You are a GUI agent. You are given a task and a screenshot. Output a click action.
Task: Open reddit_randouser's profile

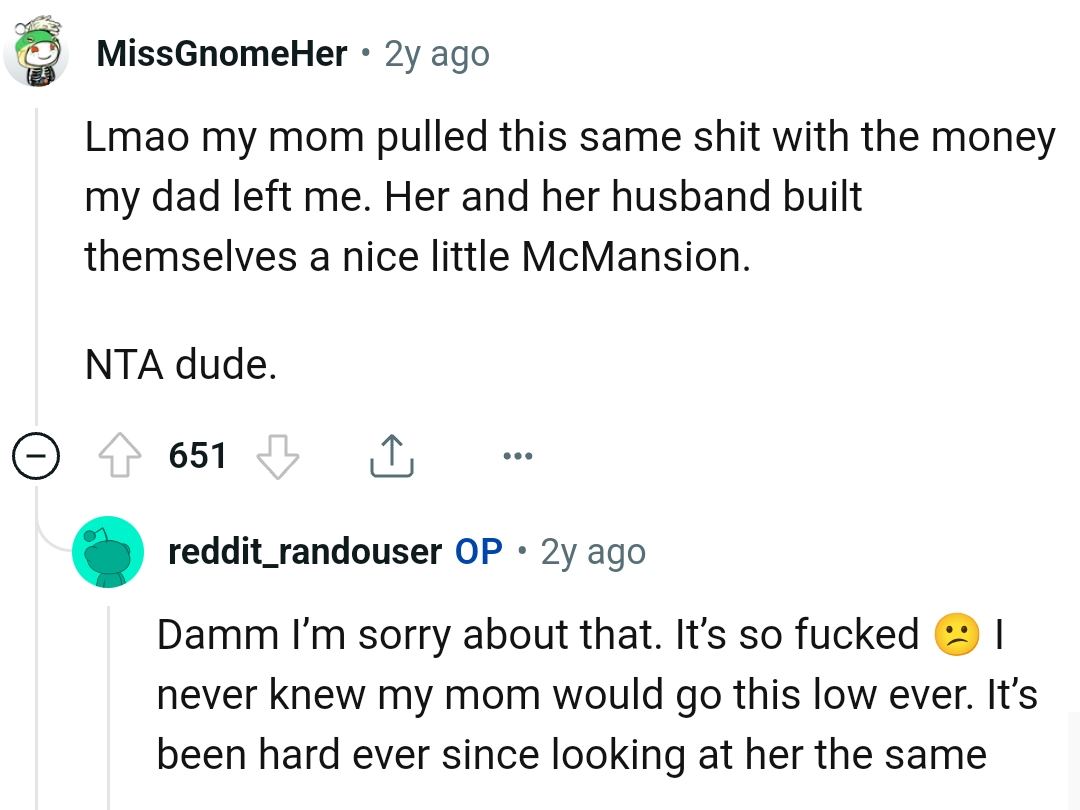pyautogui.click(x=305, y=551)
